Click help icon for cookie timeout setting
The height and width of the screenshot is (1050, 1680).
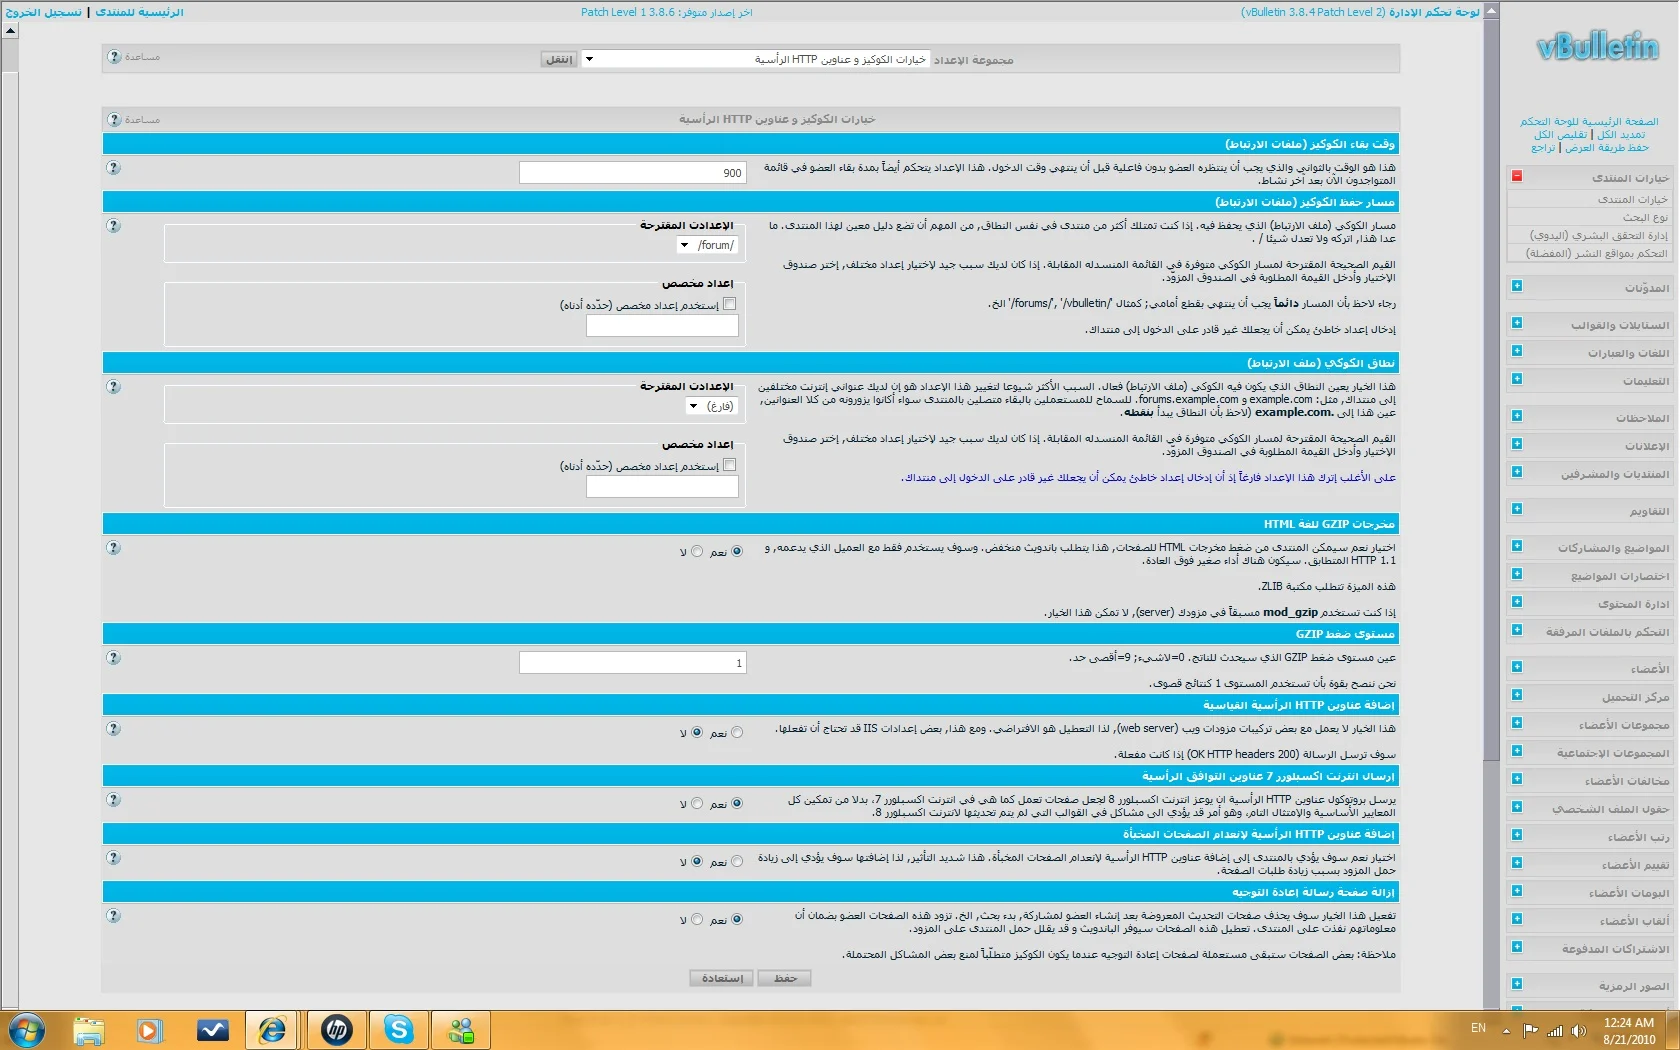point(113,168)
